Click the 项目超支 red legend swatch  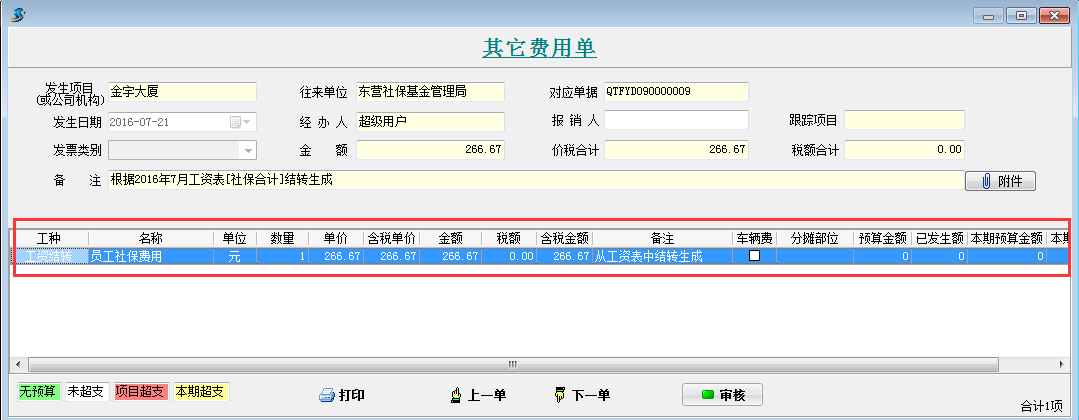[x=140, y=391]
